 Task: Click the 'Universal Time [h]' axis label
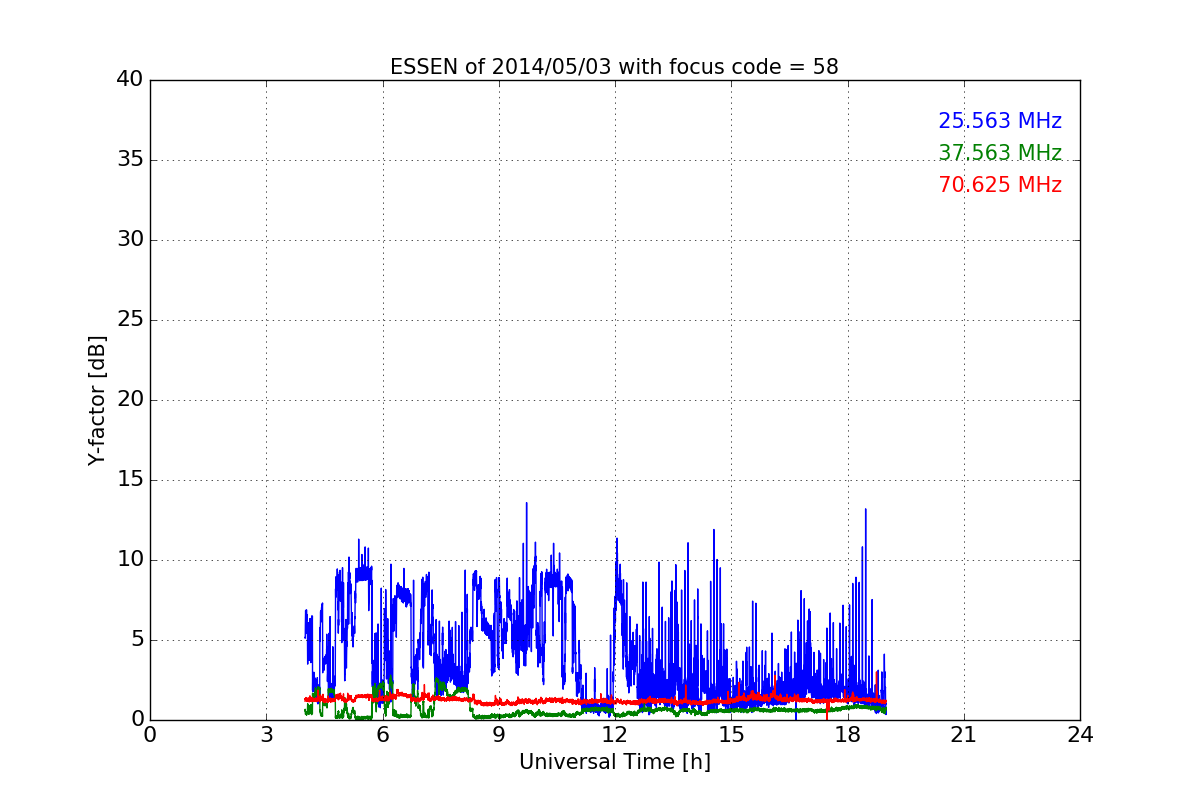(615, 762)
